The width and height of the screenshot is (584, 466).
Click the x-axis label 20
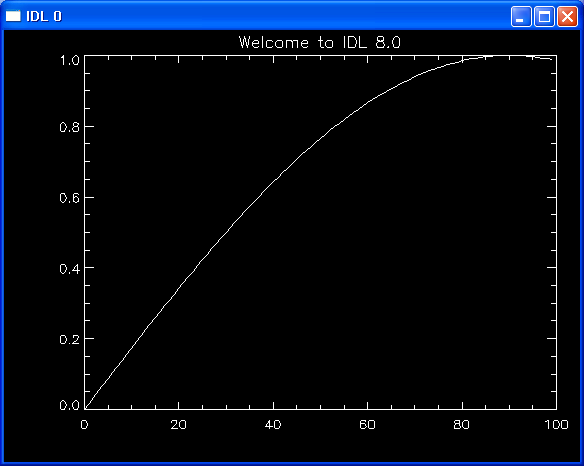[178, 425]
